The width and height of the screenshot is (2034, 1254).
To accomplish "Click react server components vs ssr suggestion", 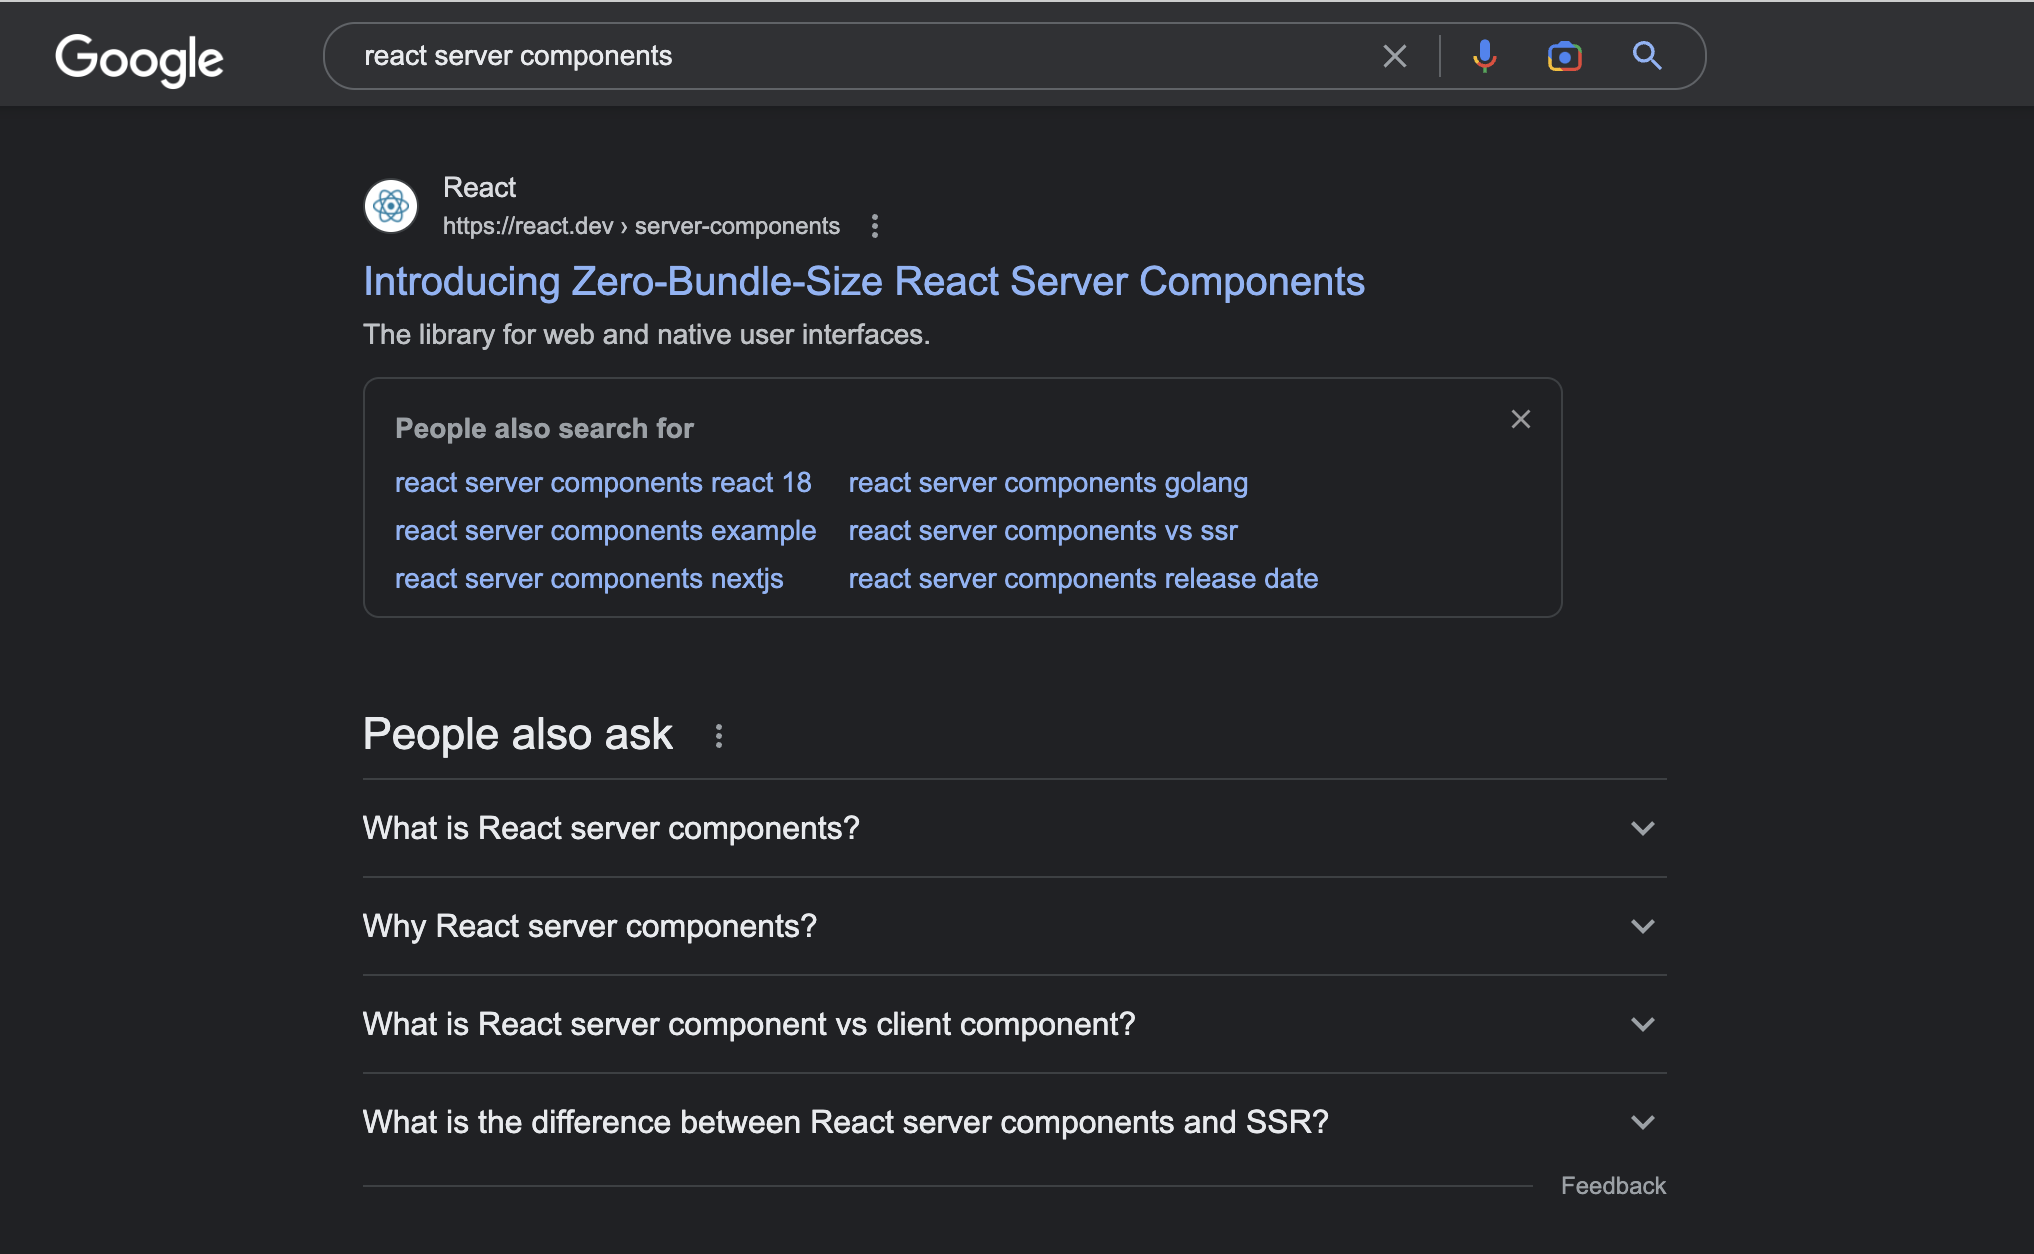I will pyautogui.click(x=1043, y=531).
